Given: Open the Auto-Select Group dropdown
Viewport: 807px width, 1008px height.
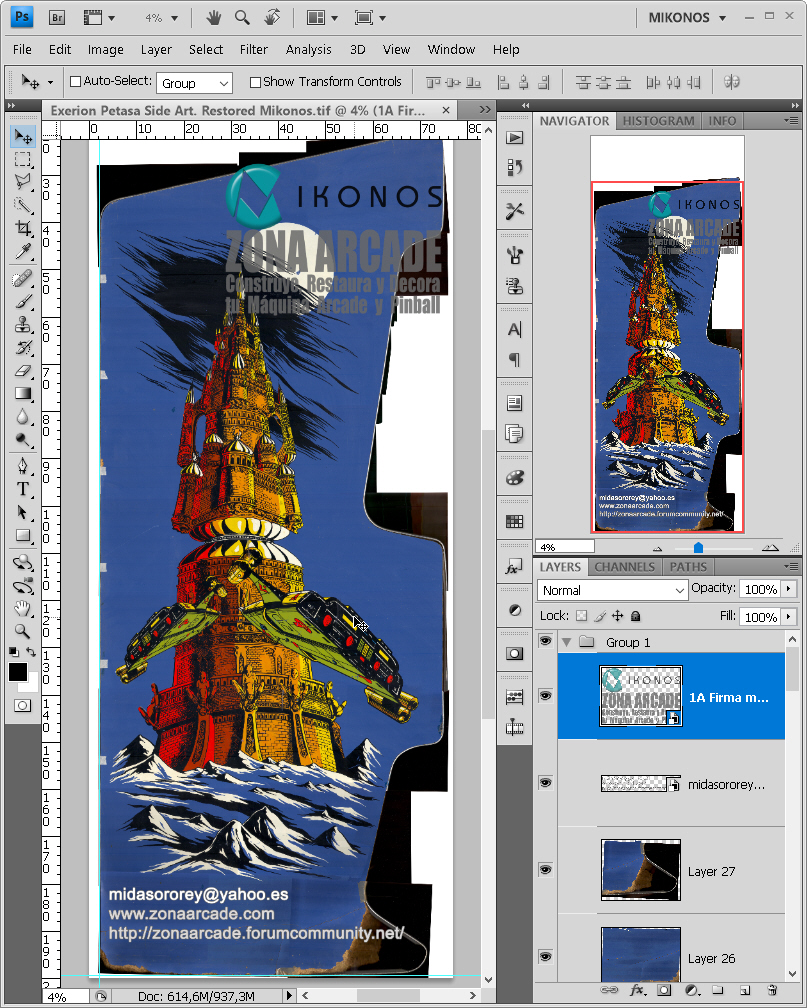Looking at the screenshot, I should (x=195, y=83).
